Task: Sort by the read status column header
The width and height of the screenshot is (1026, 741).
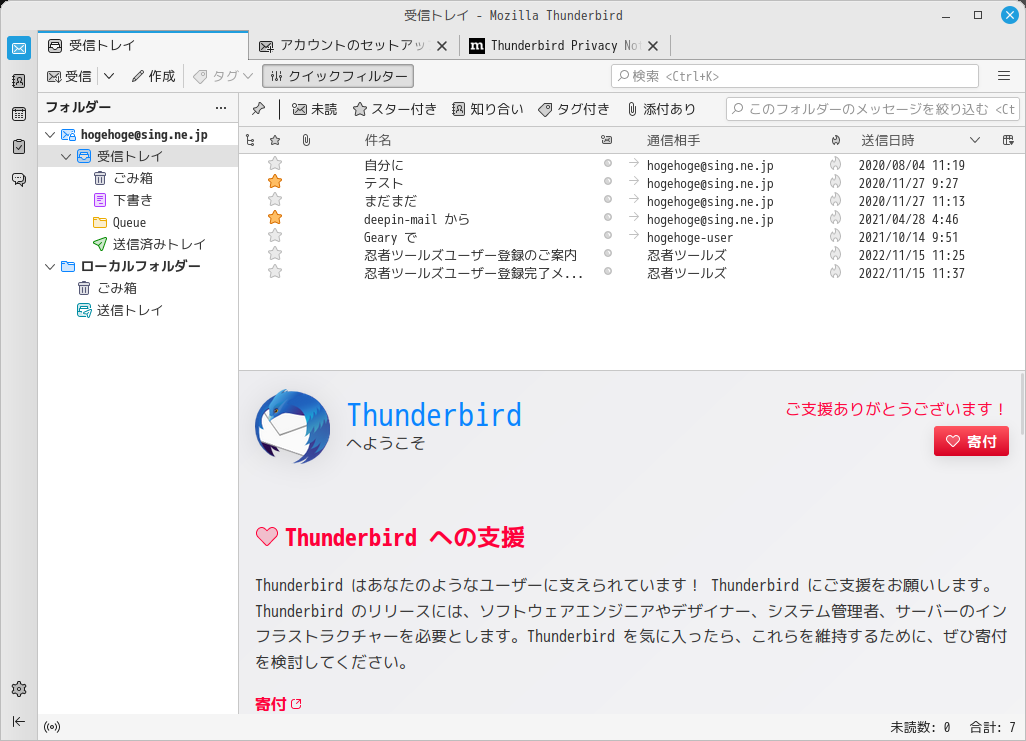Action: [x=607, y=140]
